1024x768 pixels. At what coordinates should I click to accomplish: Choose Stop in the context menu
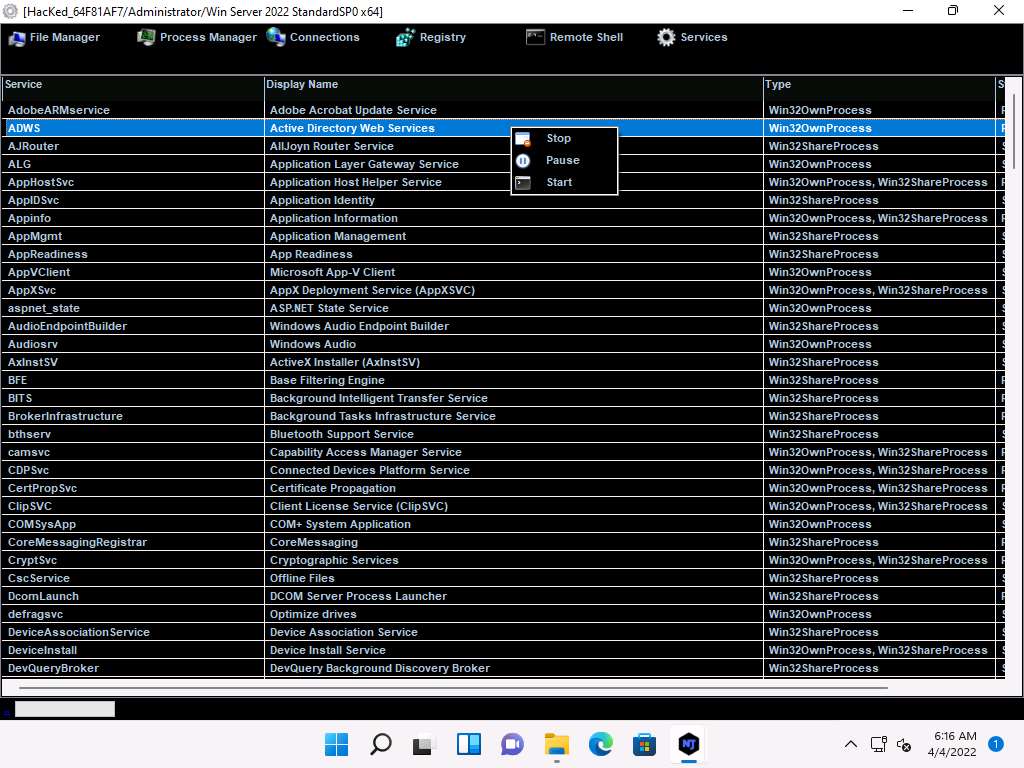[x=558, y=139]
